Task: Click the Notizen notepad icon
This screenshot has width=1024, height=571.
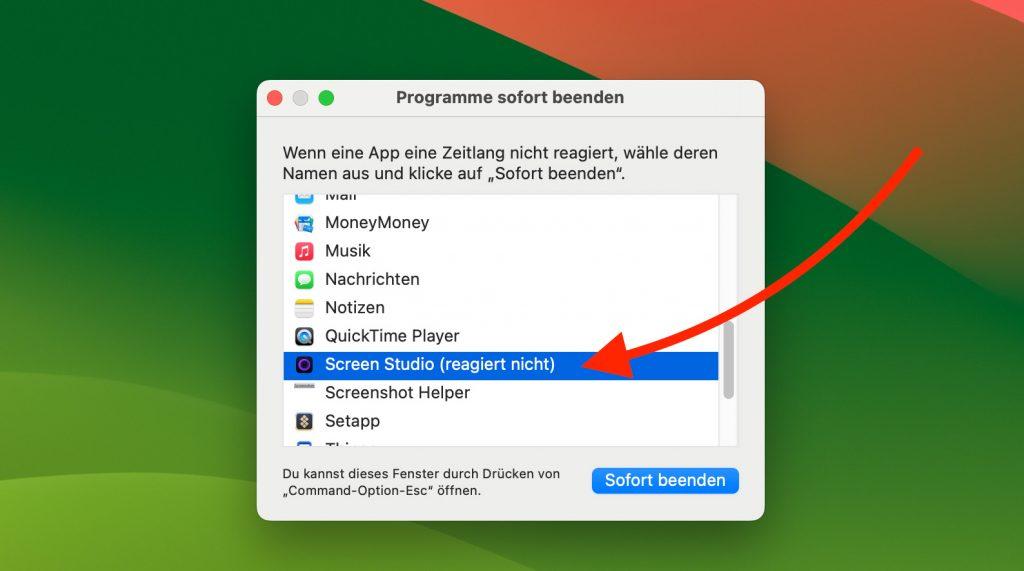Action: [x=304, y=308]
